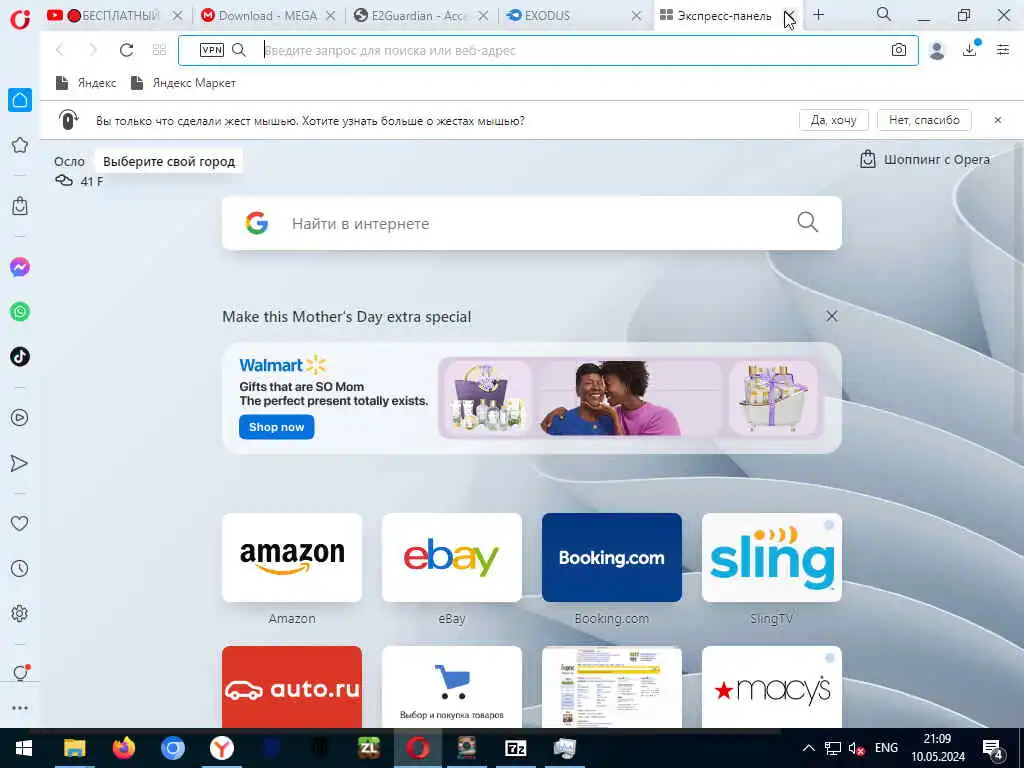Open the SlingTV speed dial tile
Viewport: 1024px width, 768px height.
772,558
